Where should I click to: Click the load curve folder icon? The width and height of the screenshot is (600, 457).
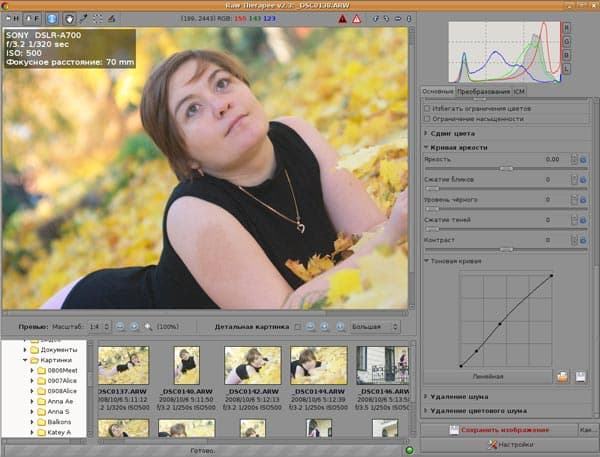pyautogui.click(x=563, y=376)
